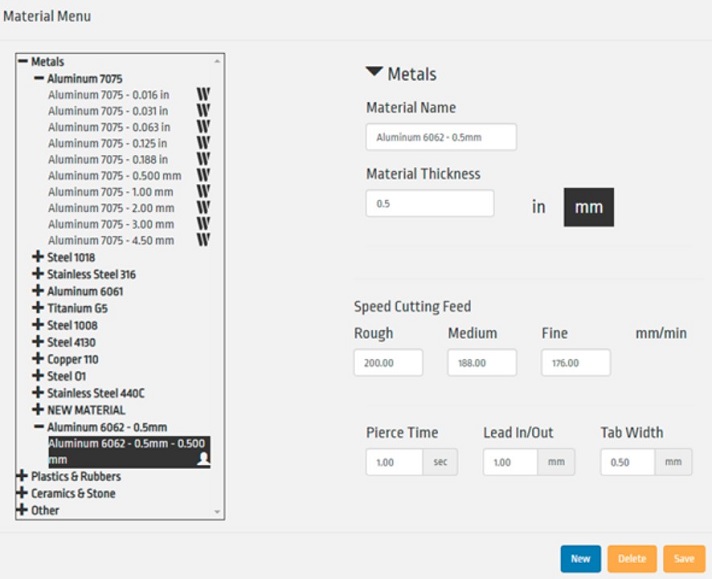
Task: Click the W icon next to Aluminum 7075 - 0.125 in
Action: click(x=203, y=143)
